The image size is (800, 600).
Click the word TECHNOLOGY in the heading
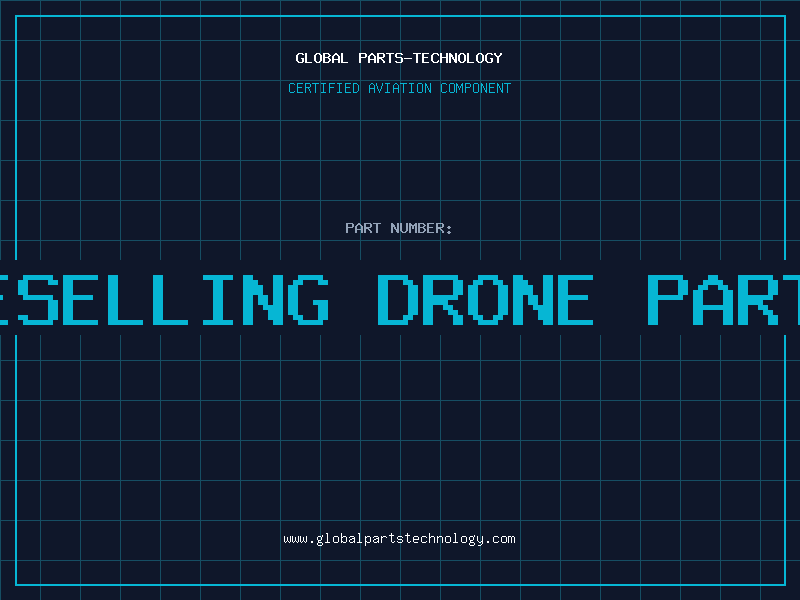[x=458, y=58]
